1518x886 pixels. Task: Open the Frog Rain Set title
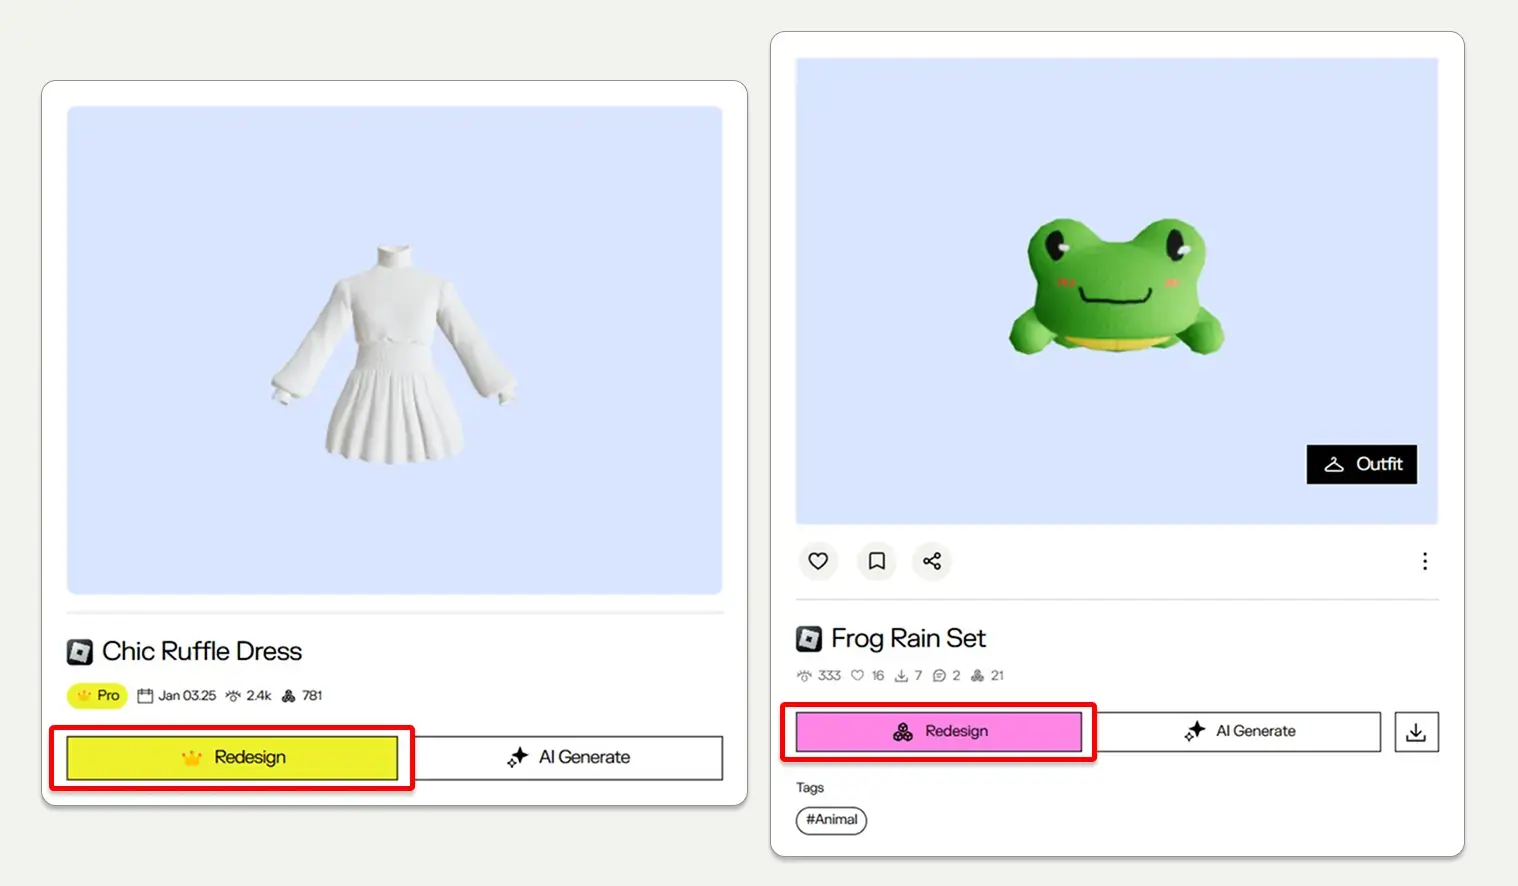[908, 639]
